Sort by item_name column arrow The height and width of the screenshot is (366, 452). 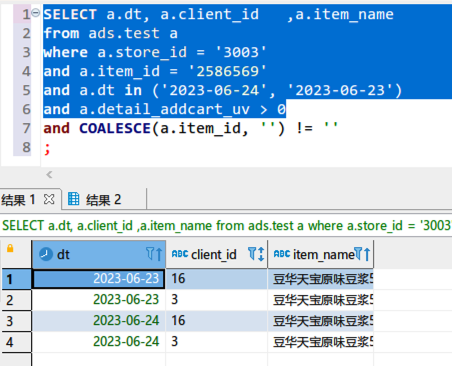click(367, 254)
